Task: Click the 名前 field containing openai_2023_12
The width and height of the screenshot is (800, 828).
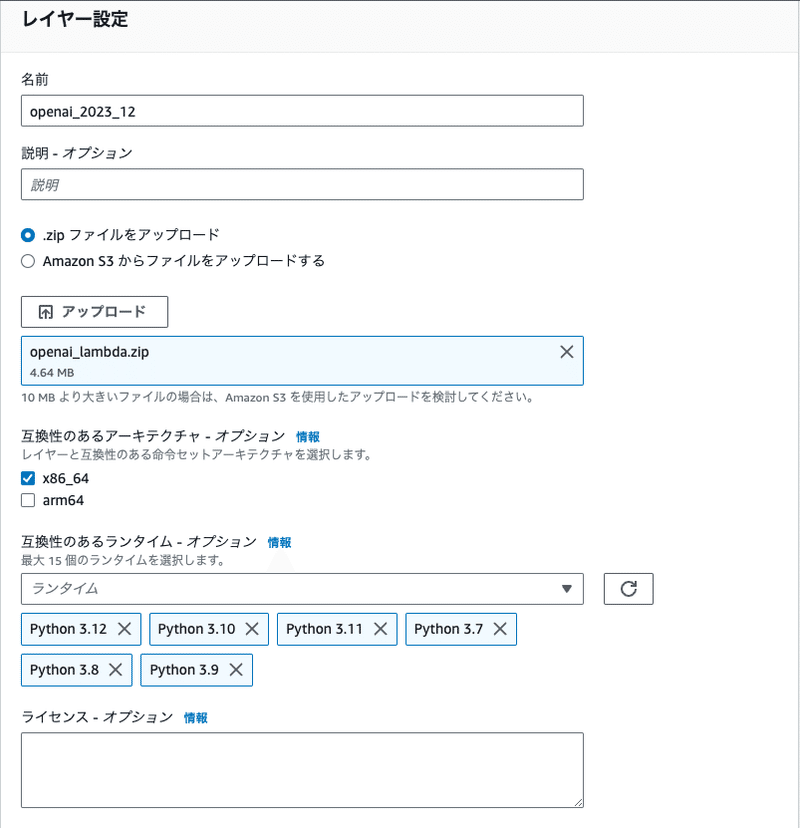Action: click(302, 110)
